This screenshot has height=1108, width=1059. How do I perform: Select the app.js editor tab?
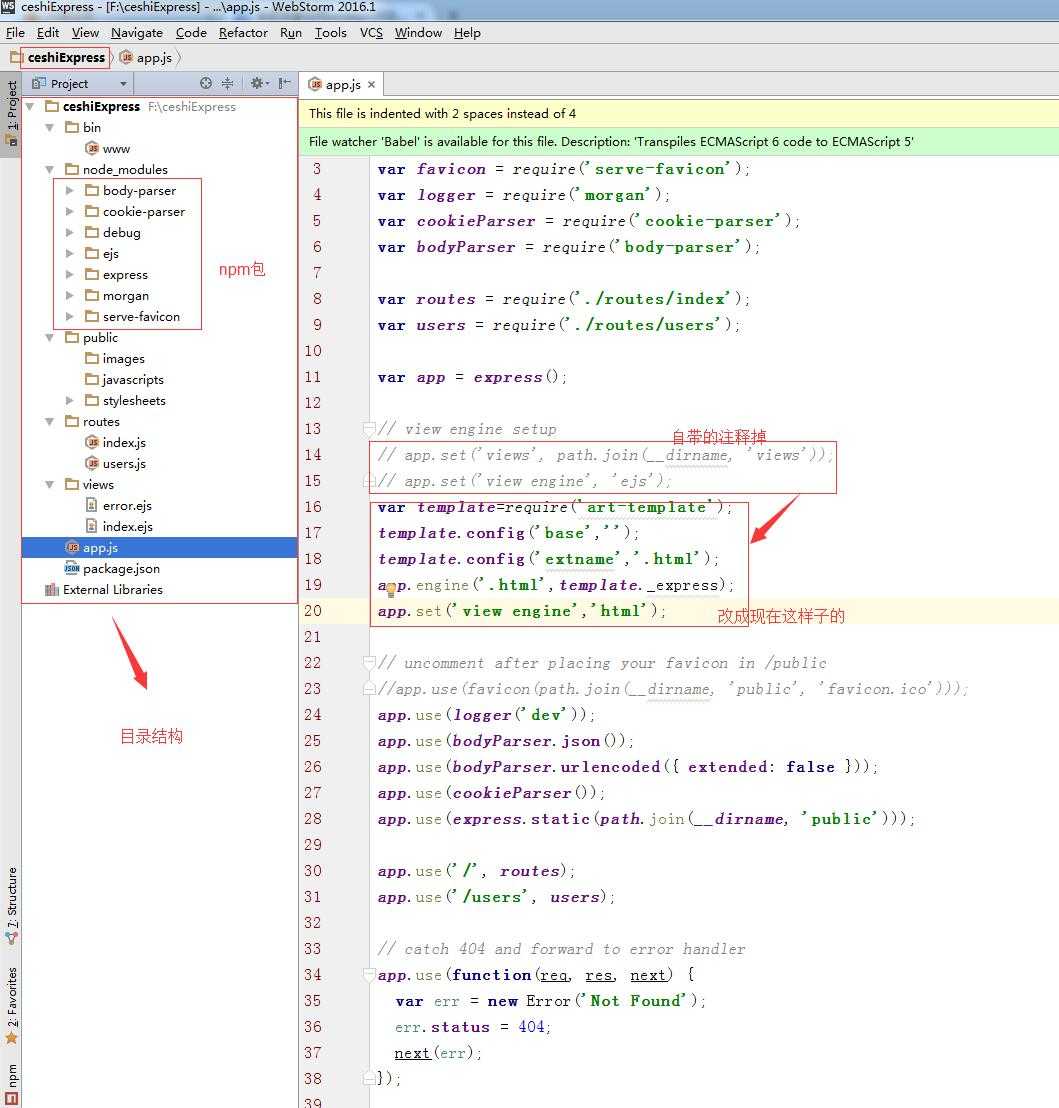point(342,84)
